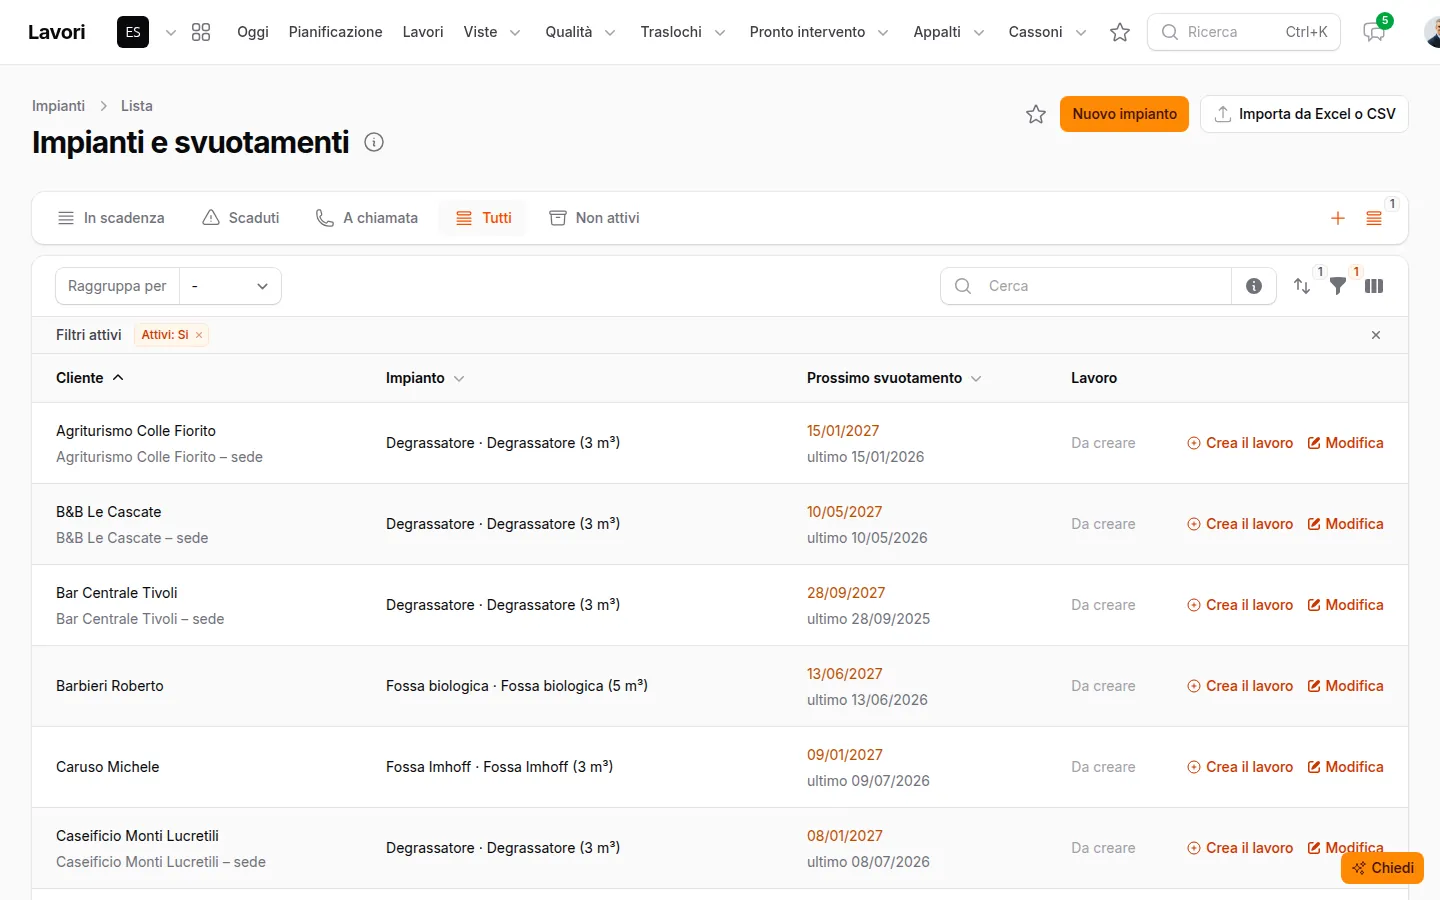The image size is (1440, 900).
Task: Add a new view with plus icon
Action: coord(1338,218)
